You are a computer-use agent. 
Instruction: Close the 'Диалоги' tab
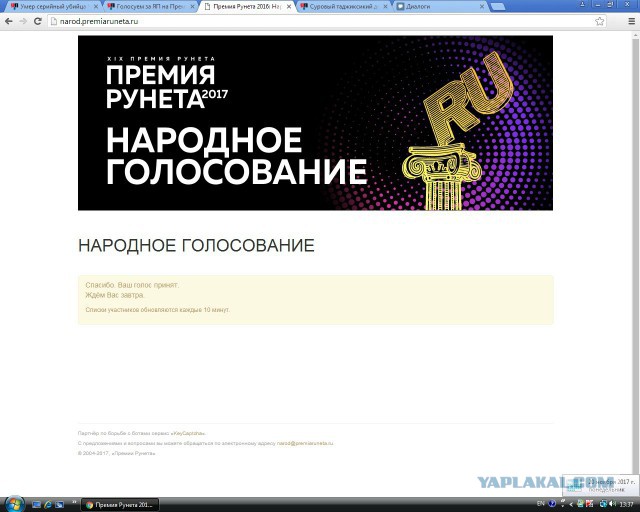(x=482, y=7)
